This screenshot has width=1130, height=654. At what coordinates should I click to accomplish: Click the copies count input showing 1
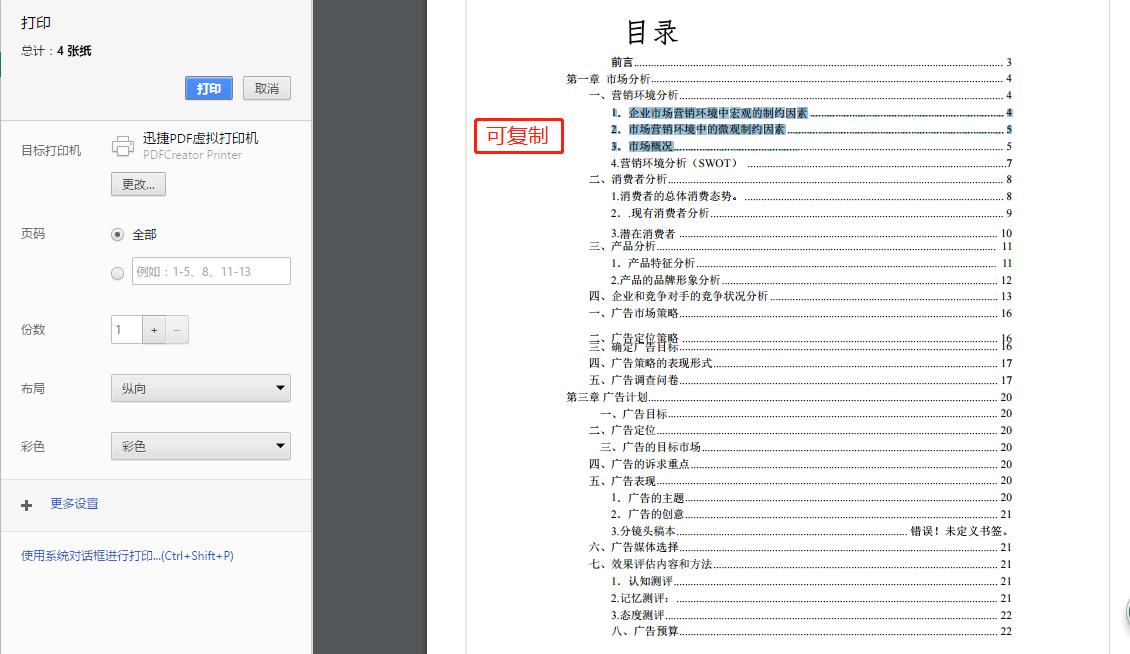125,329
